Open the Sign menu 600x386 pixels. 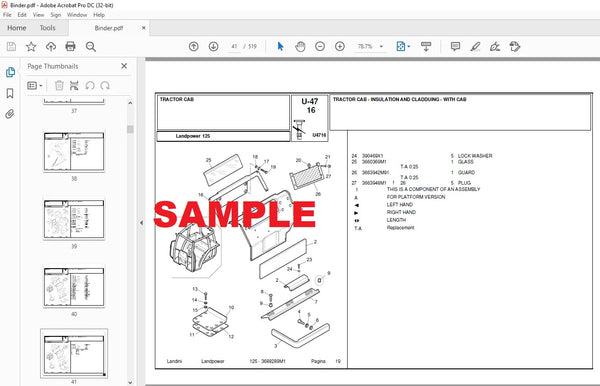(55, 15)
